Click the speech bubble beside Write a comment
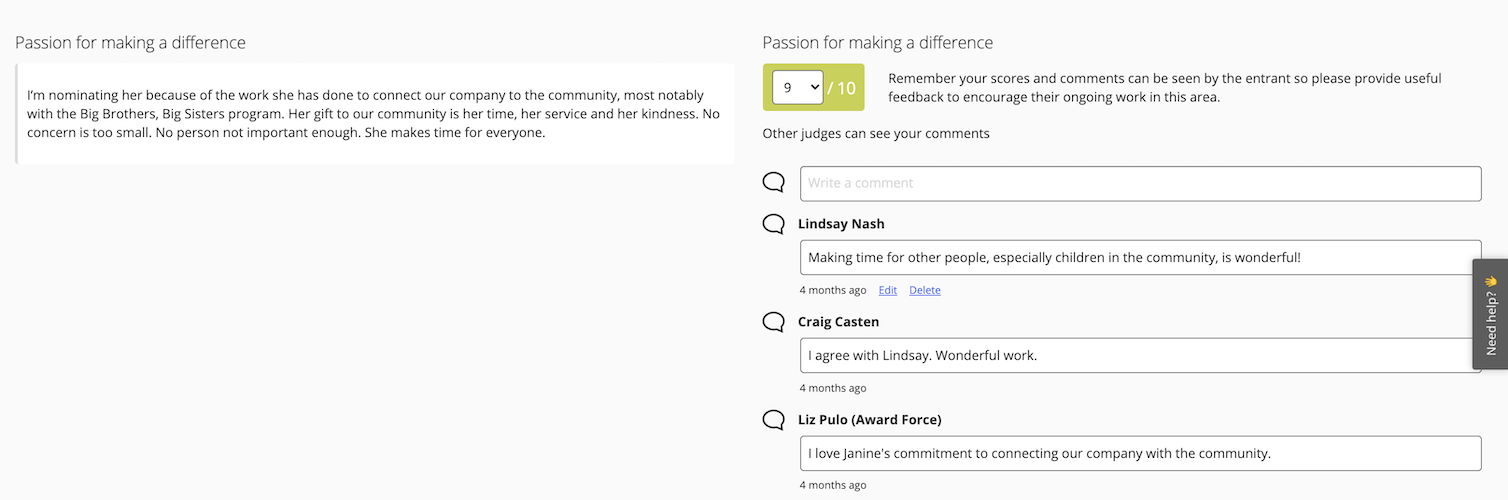This screenshot has height=500, width=1508. 773,182
